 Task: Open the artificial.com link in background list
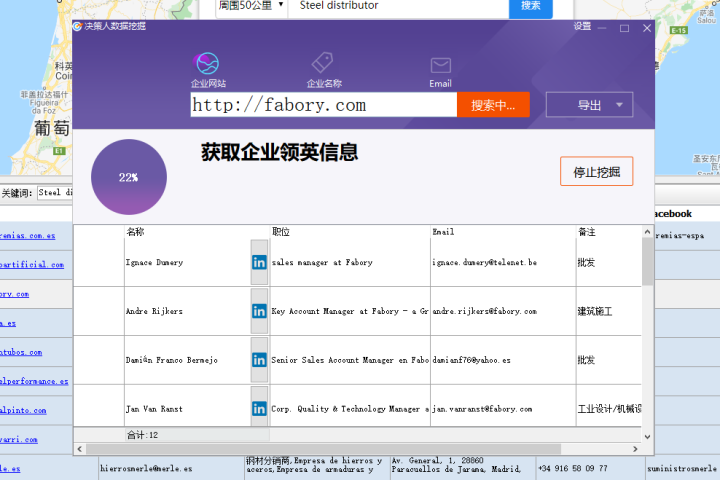pyautogui.click(x=32, y=265)
